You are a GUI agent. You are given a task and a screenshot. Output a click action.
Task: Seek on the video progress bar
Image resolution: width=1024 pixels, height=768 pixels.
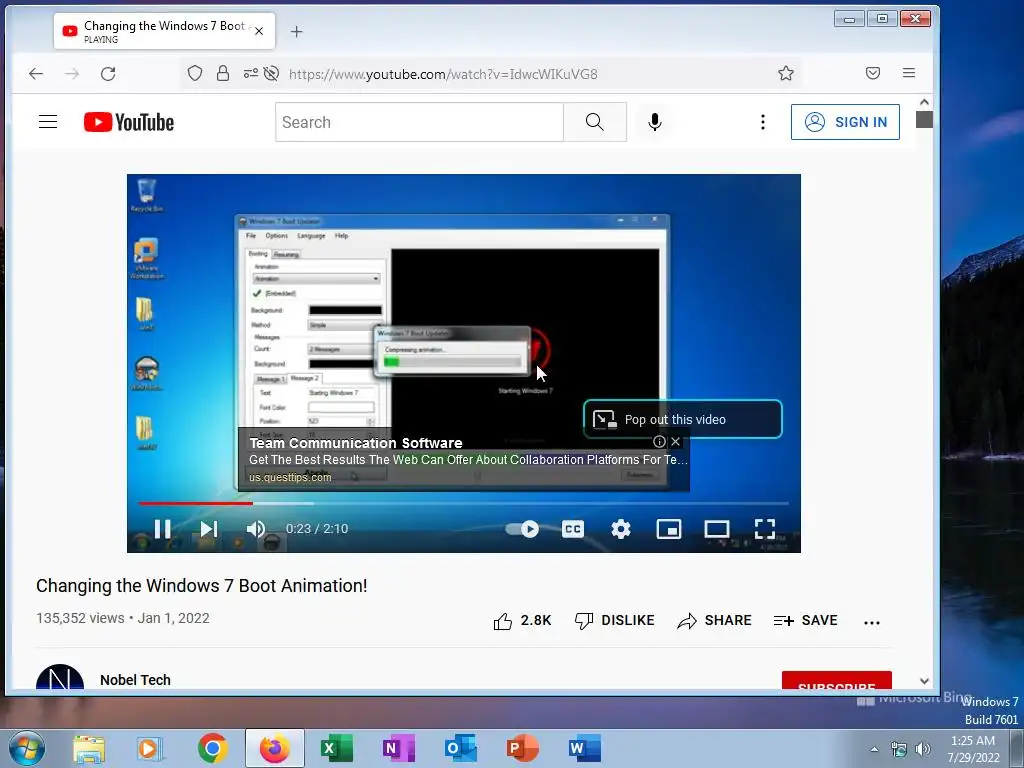463,504
